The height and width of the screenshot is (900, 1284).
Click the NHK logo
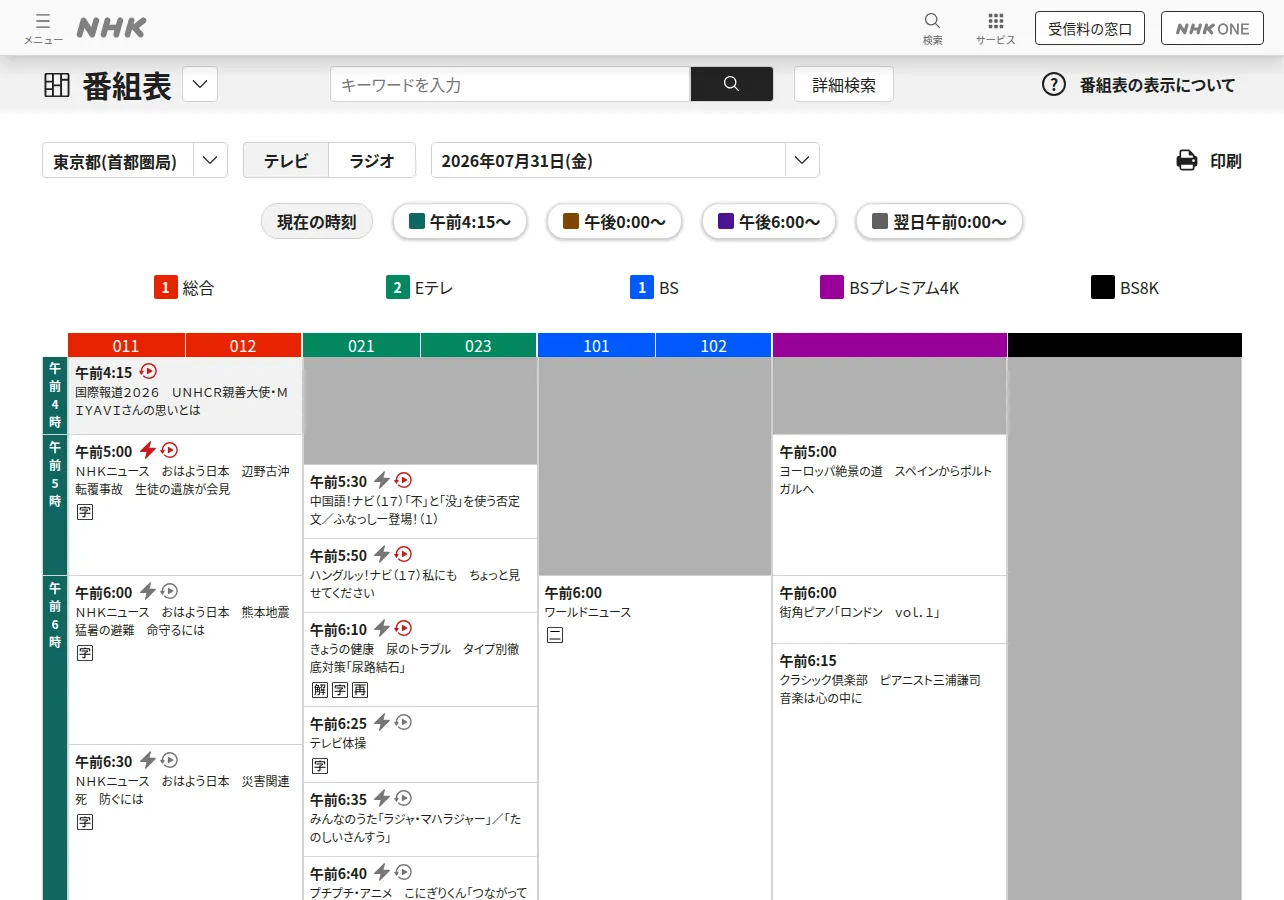[x=111, y=28]
